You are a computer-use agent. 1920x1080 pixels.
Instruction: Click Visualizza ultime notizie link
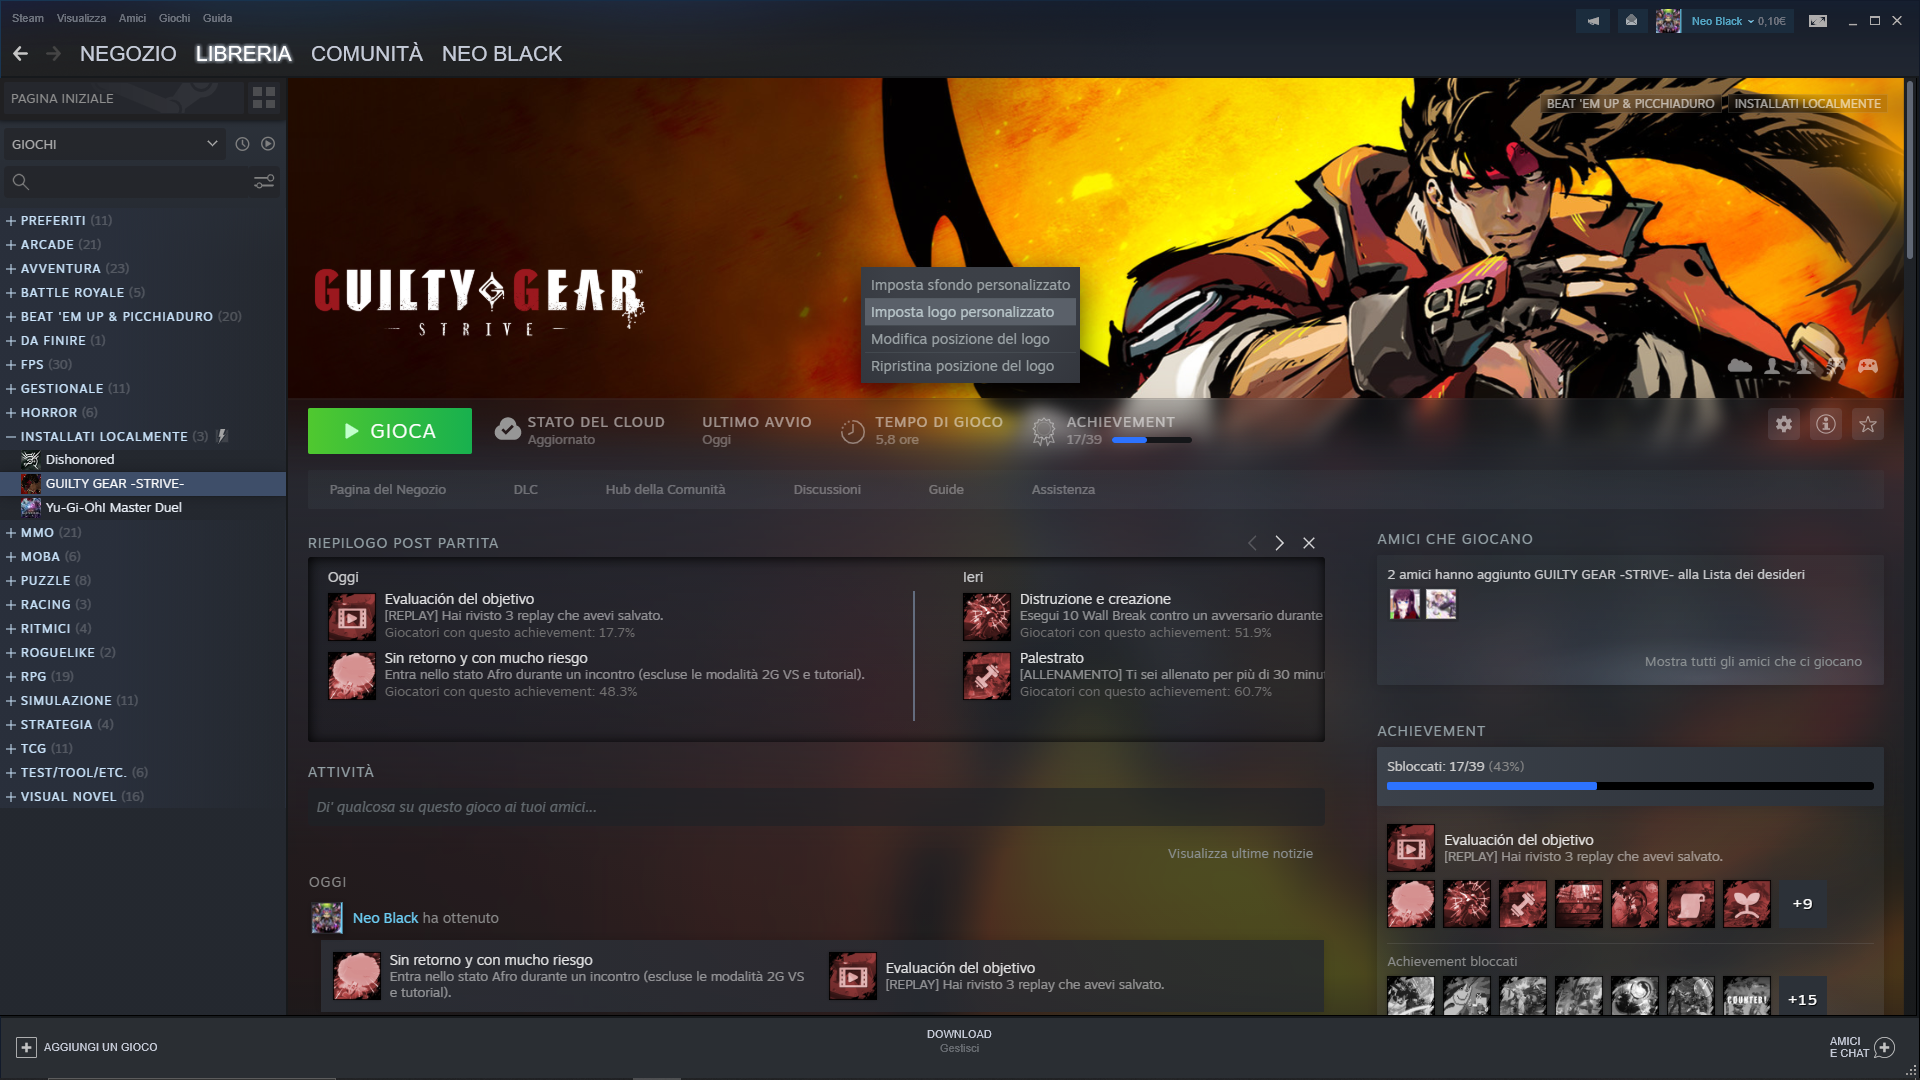[1239, 854]
